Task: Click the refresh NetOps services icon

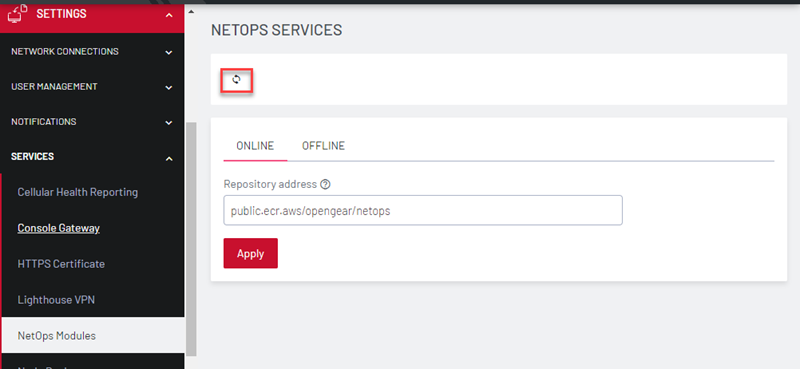Action: [236, 80]
